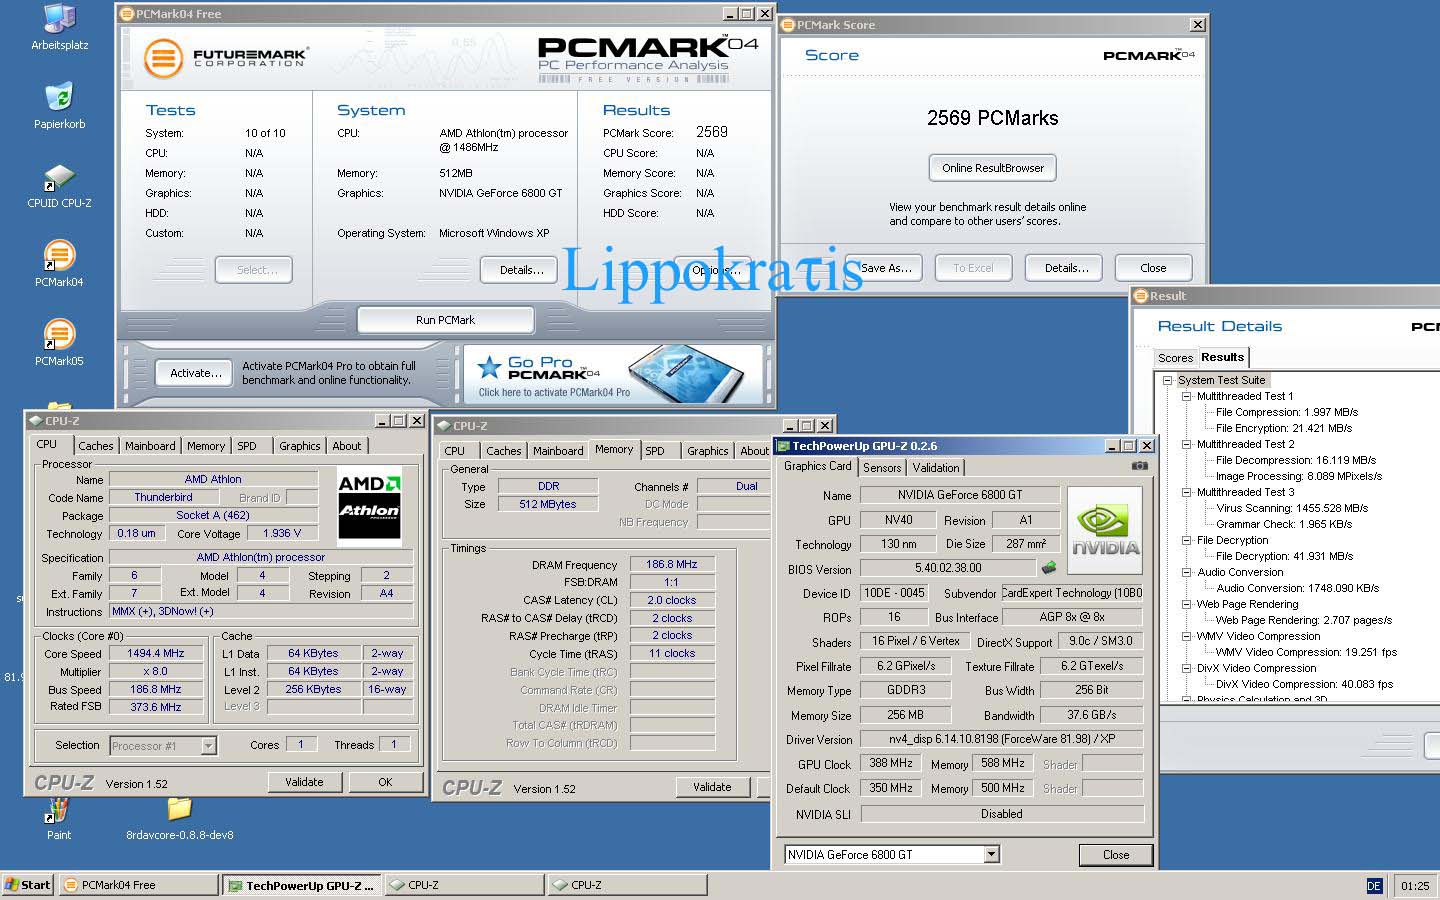1440x900 pixels.
Task: Collapse the System Test Suite tree node
Action: [1167, 380]
